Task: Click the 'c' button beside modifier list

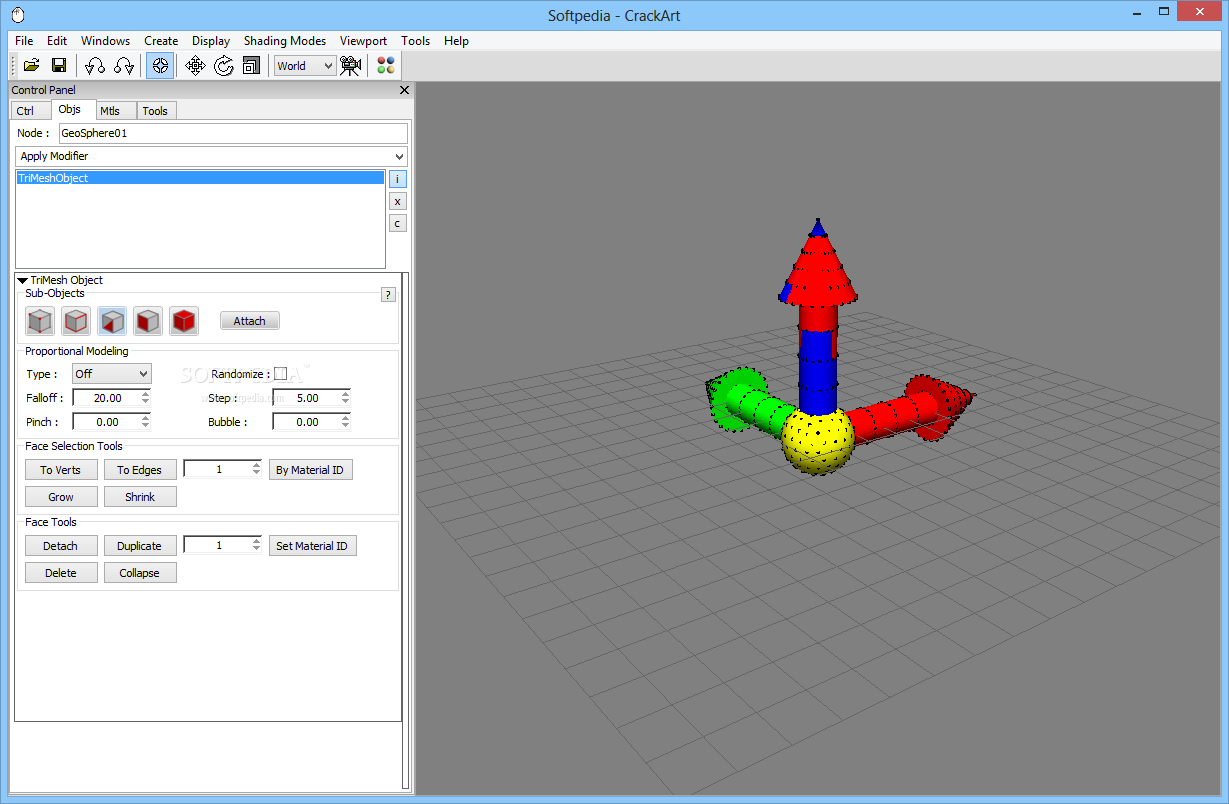Action: point(398,223)
